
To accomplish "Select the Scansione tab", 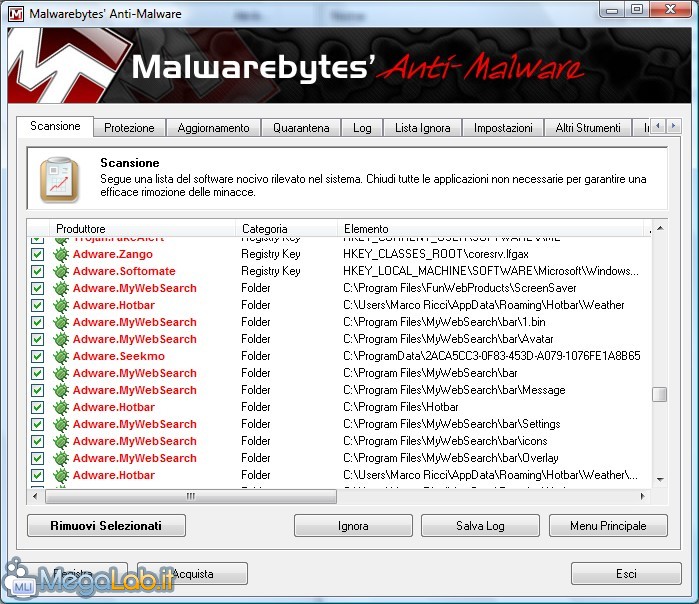I will (x=55, y=126).
